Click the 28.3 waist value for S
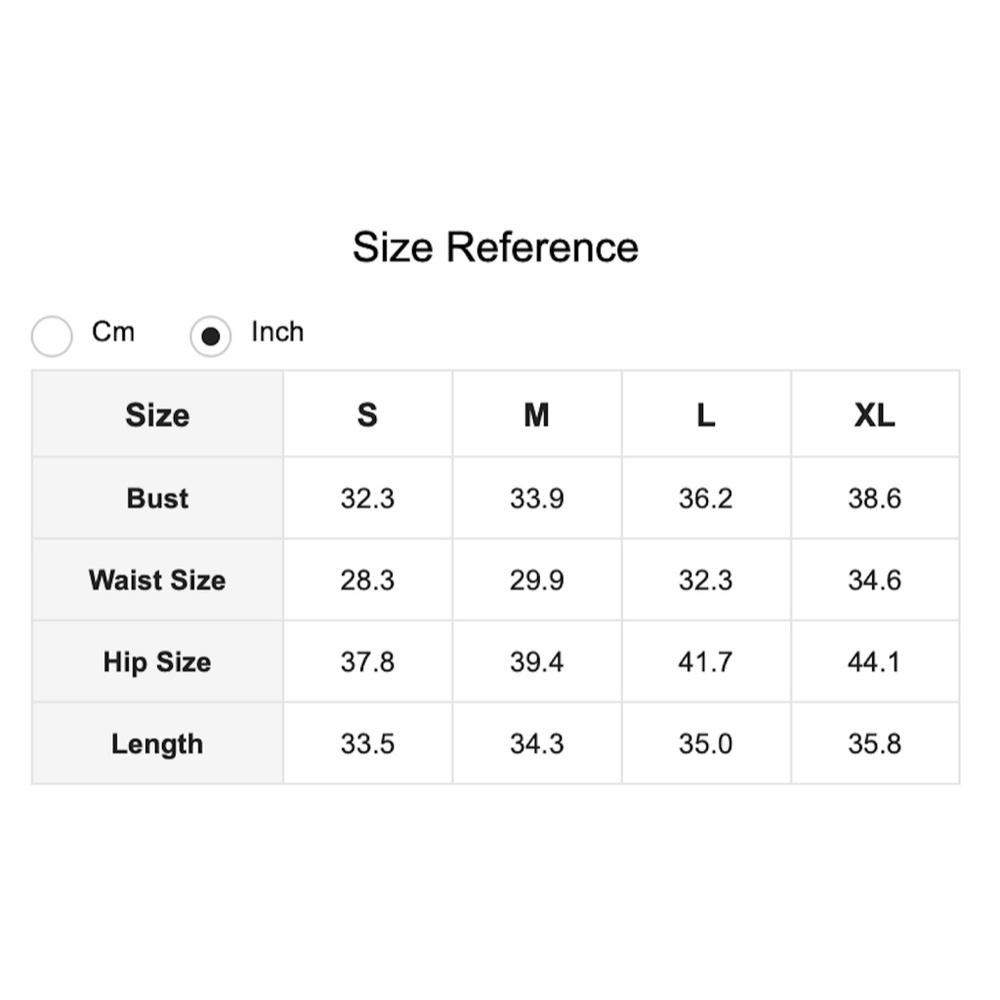This screenshot has height=1000, width=1000. (367, 580)
